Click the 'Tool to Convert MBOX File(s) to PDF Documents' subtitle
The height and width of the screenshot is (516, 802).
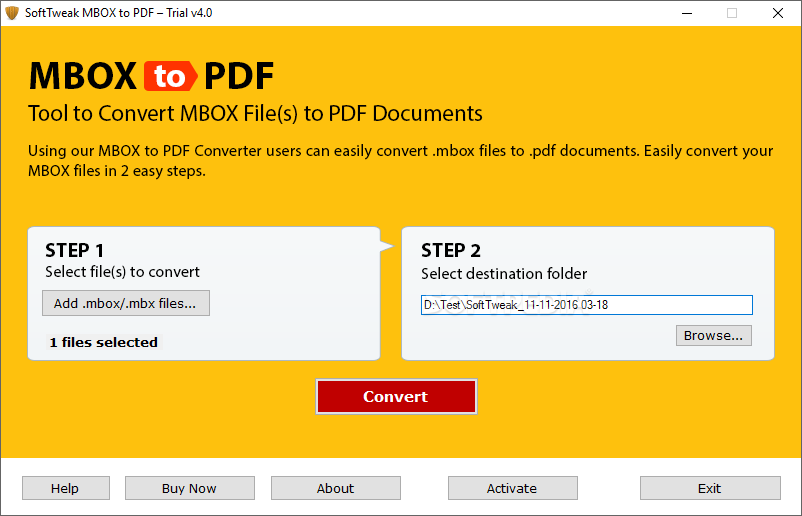coord(255,114)
